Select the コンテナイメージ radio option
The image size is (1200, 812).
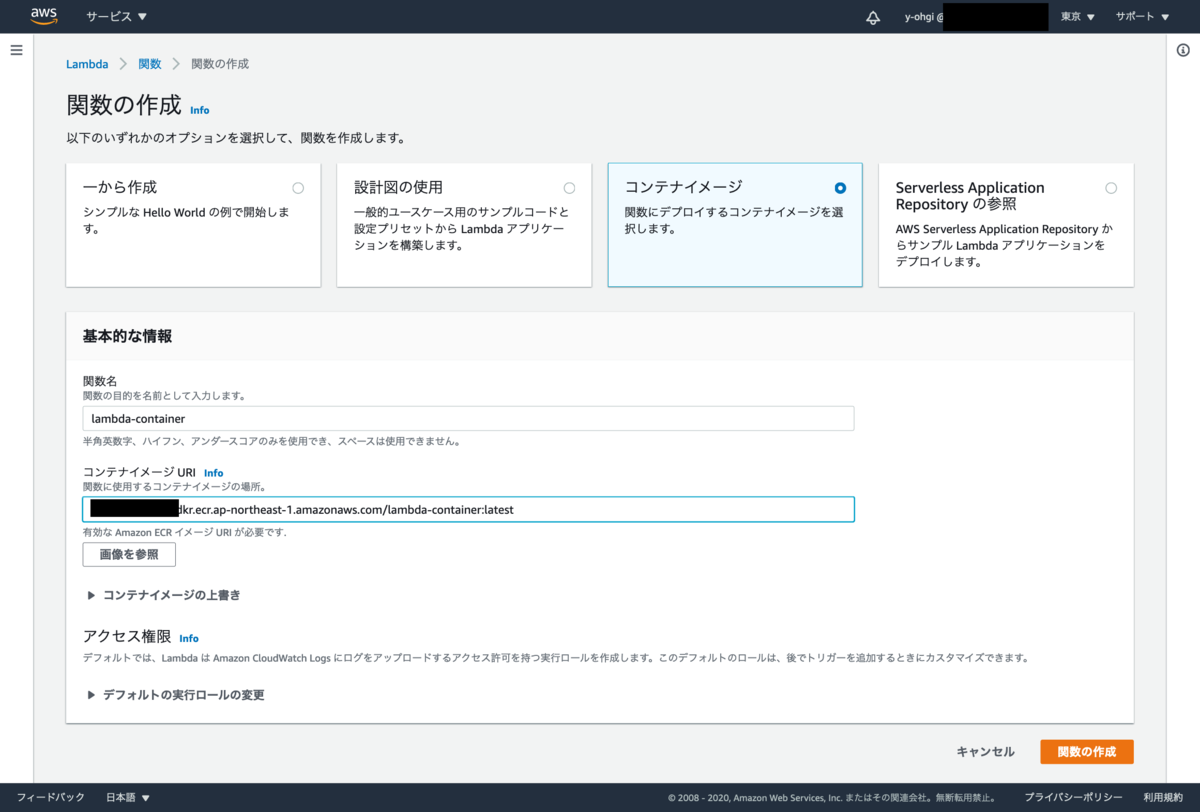pyautogui.click(x=840, y=188)
